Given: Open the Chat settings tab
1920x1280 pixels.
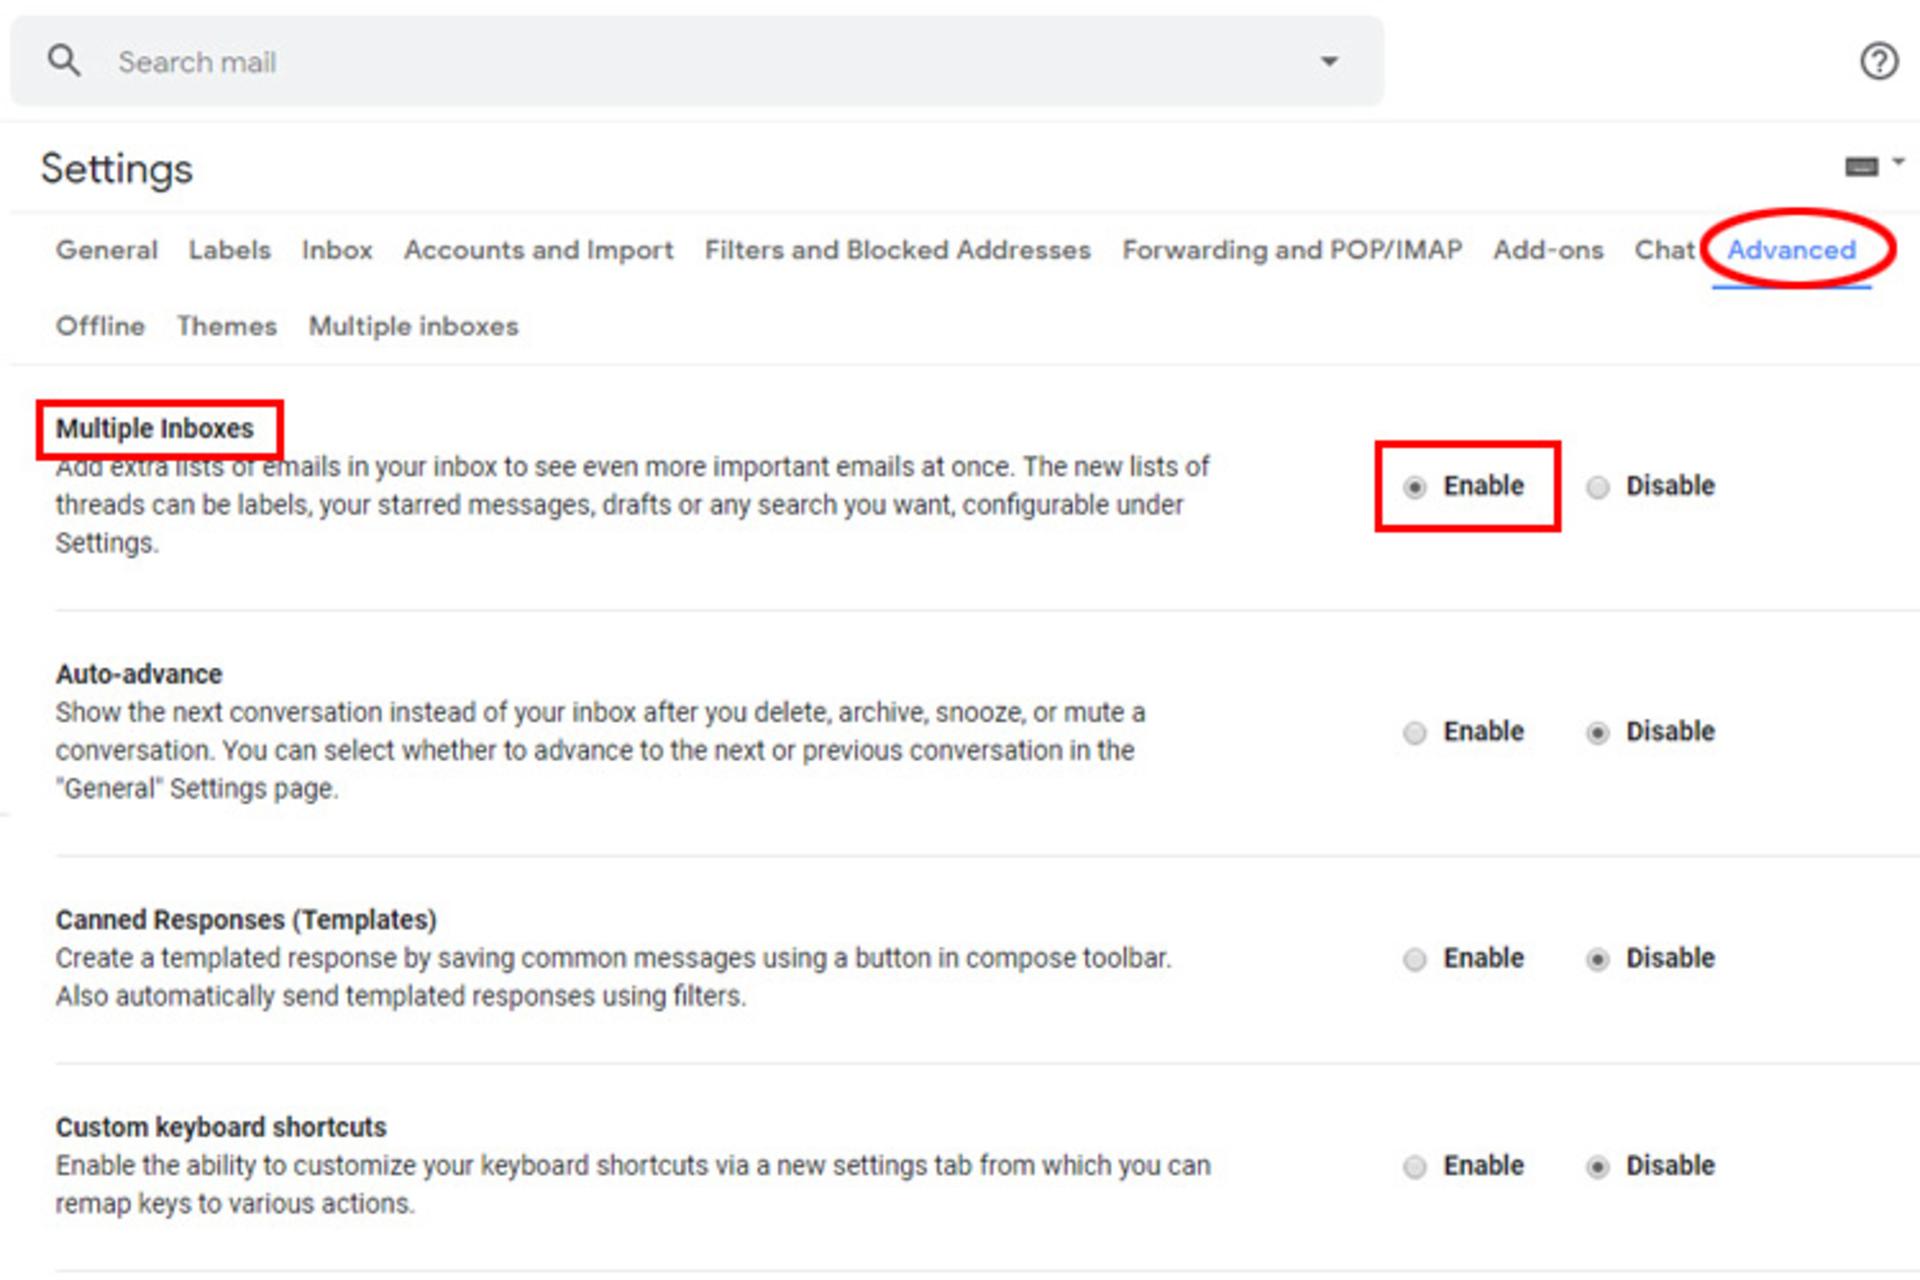Looking at the screenshot, I should pyautogui.click(x=1664, y=250).
